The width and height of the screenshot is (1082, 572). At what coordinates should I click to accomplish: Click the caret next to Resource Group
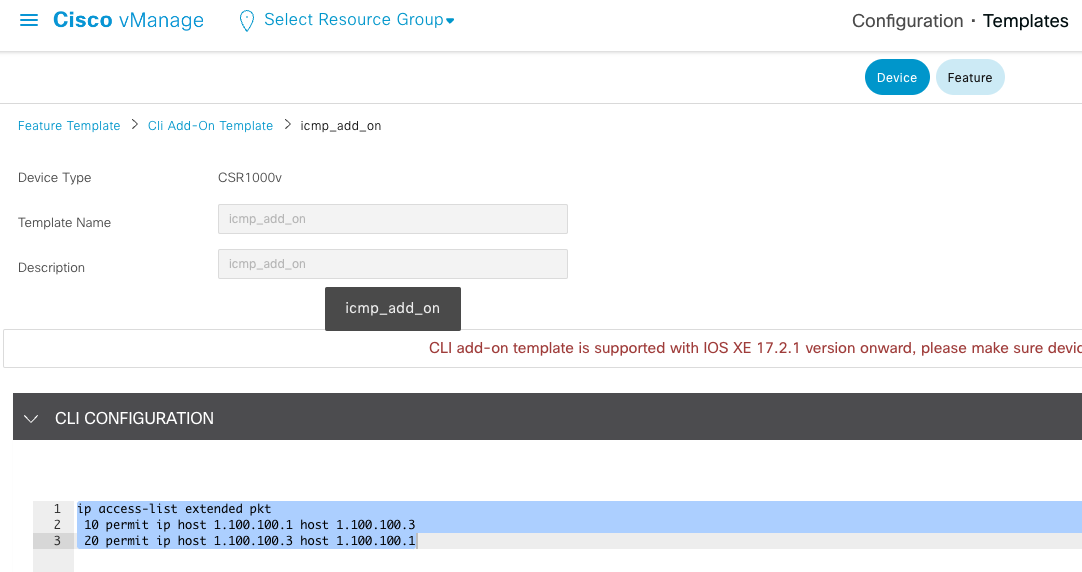pos(450,22)
